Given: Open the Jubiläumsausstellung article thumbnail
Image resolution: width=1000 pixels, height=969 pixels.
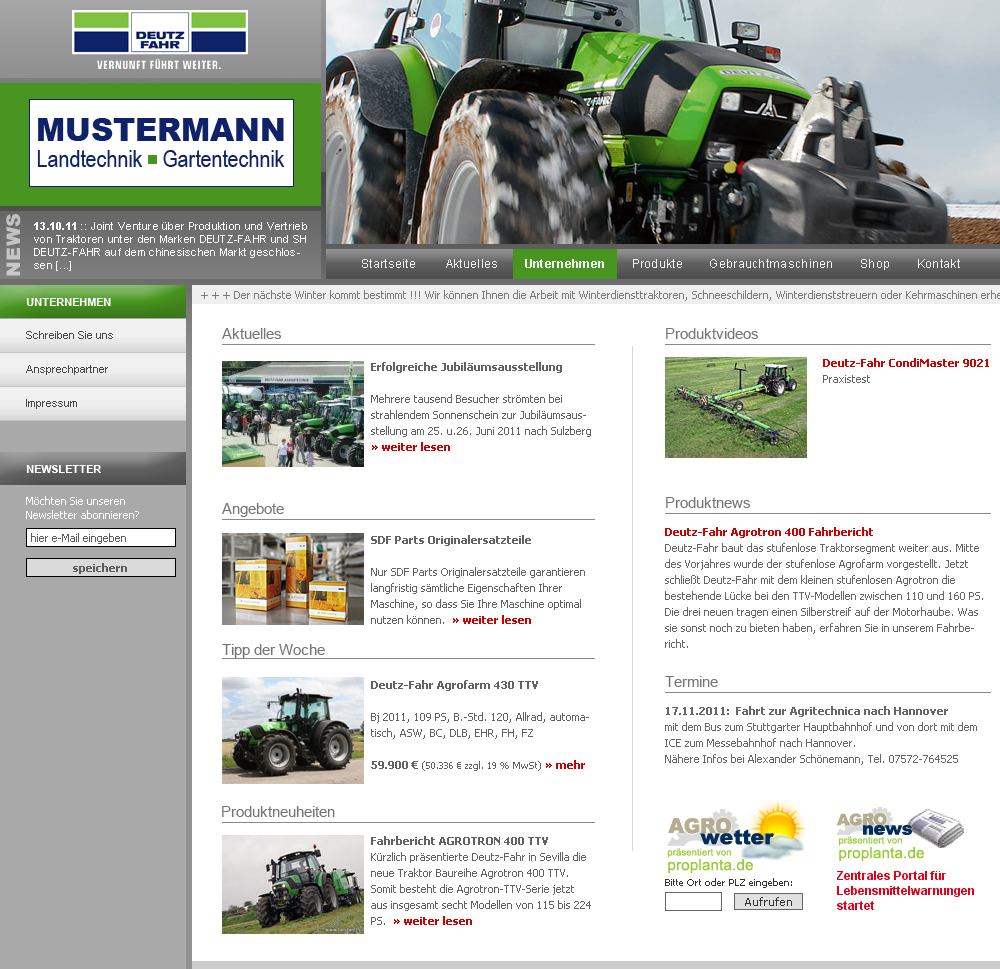Looking at the screenshot, I should pyautogui.click(x=292, y=414).
